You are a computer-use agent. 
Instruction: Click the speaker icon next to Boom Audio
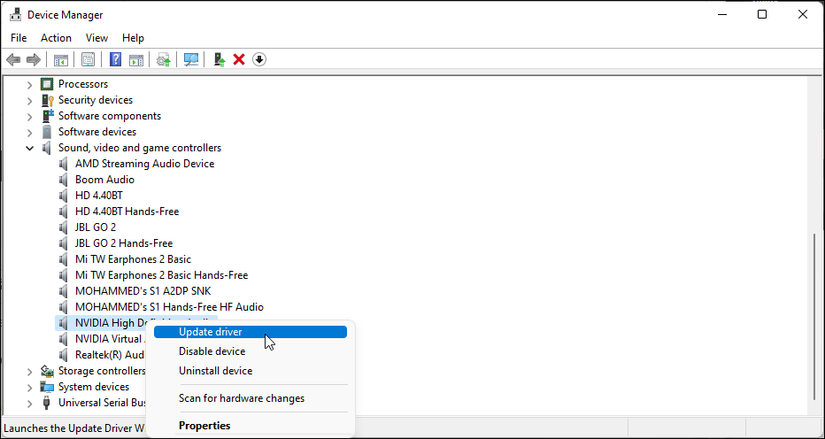pyautogui.click(x=64, y=179)
